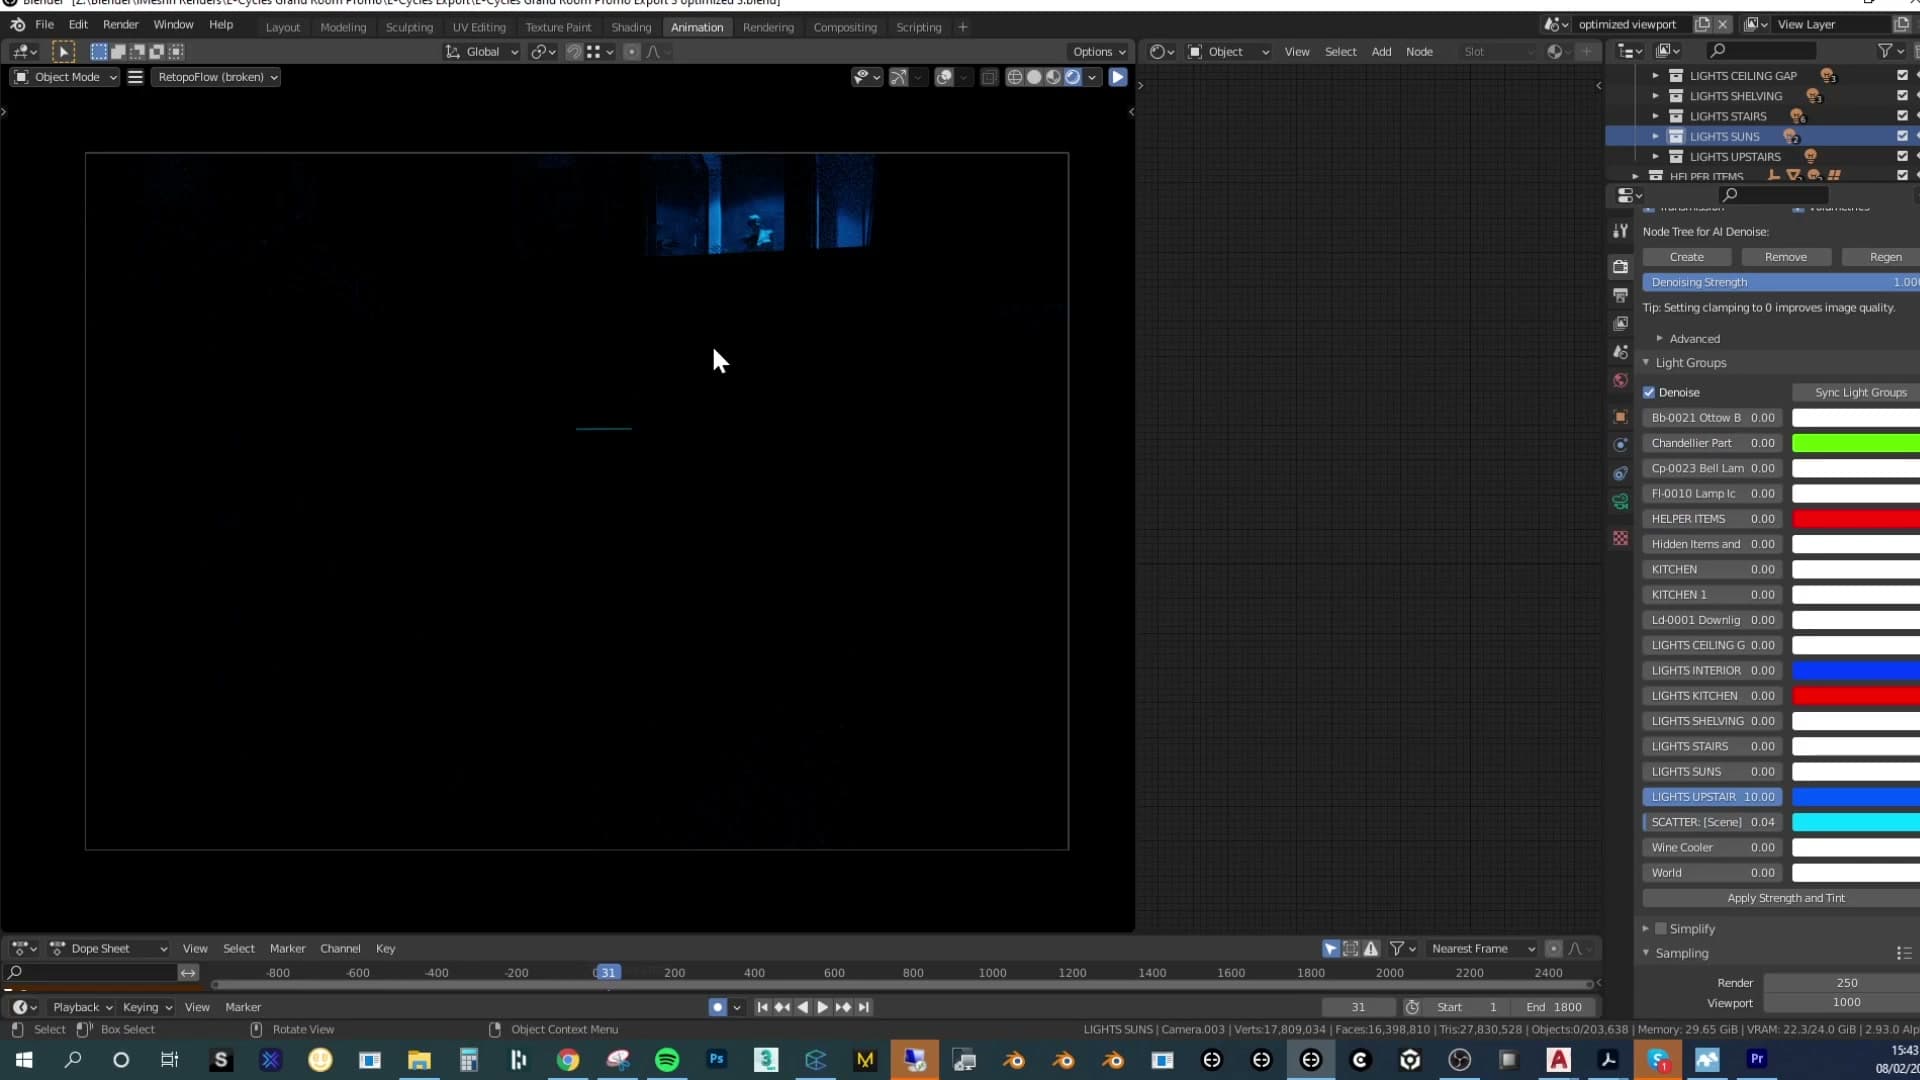The image size is (1920, 1080).
Task: Switch to the Layout workspace tab
Action: (x=282, y=27)
